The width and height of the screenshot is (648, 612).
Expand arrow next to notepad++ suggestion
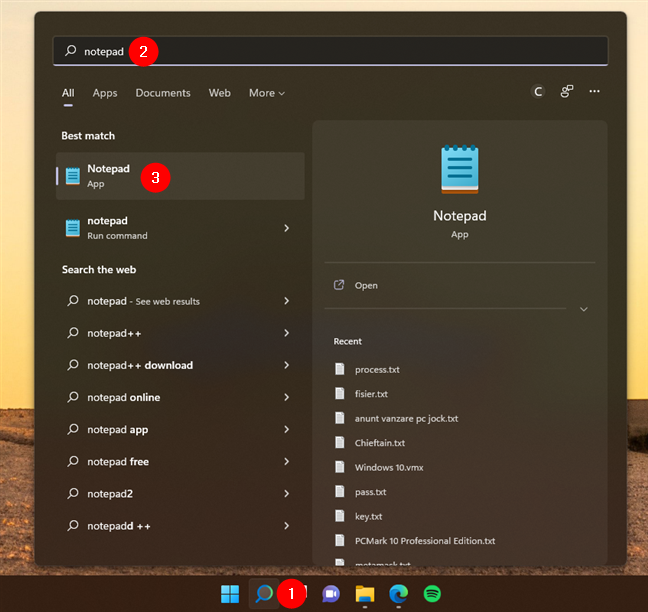286,333
